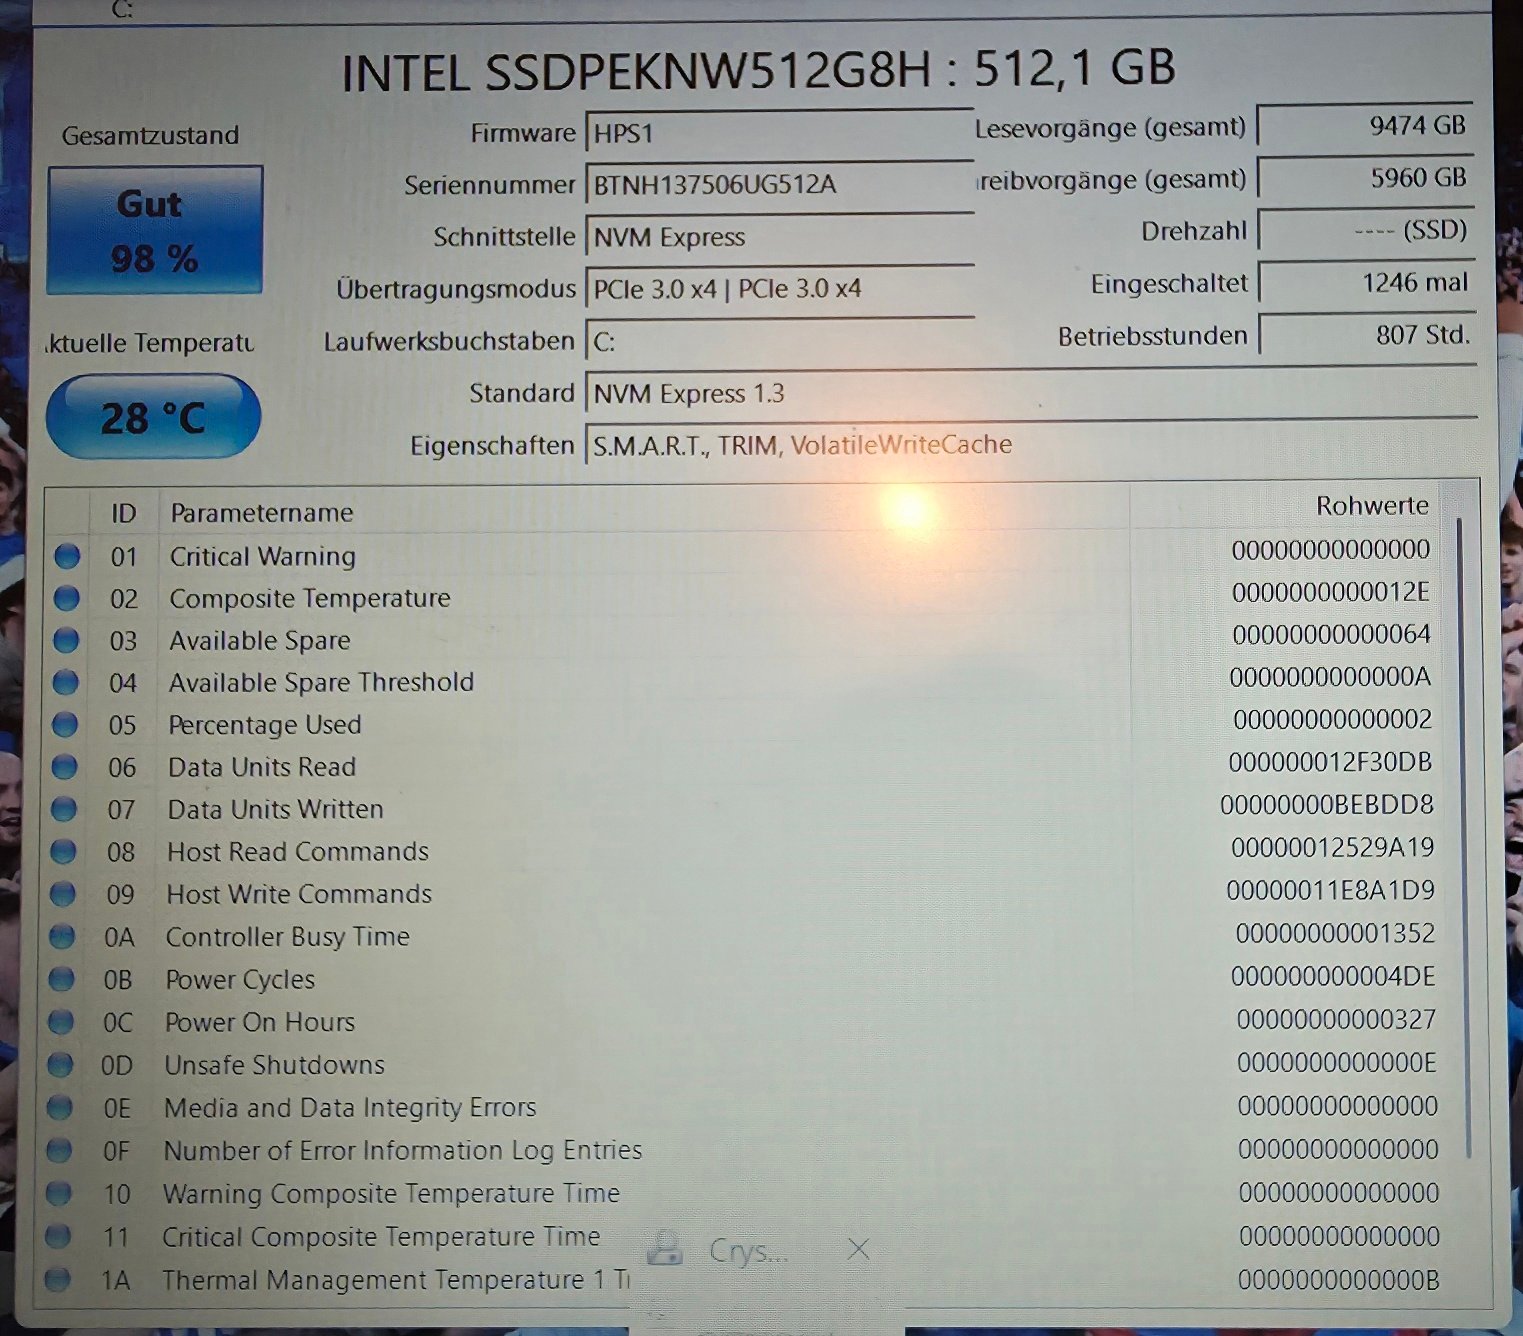The image size is (1523, 1336).
Task: Click the CrystalDiskInfo taskbar preview icon
Action: pyautogui.click(x=665, y=1248)
